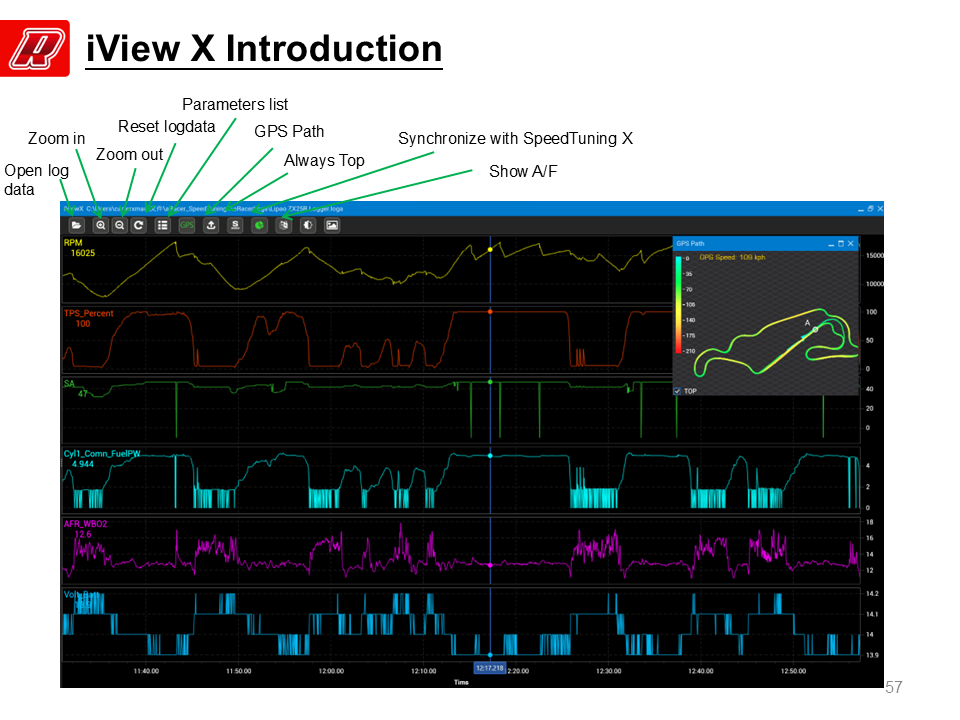
Task: Click the upload-arrow toolbar icon
Action: 211,225
